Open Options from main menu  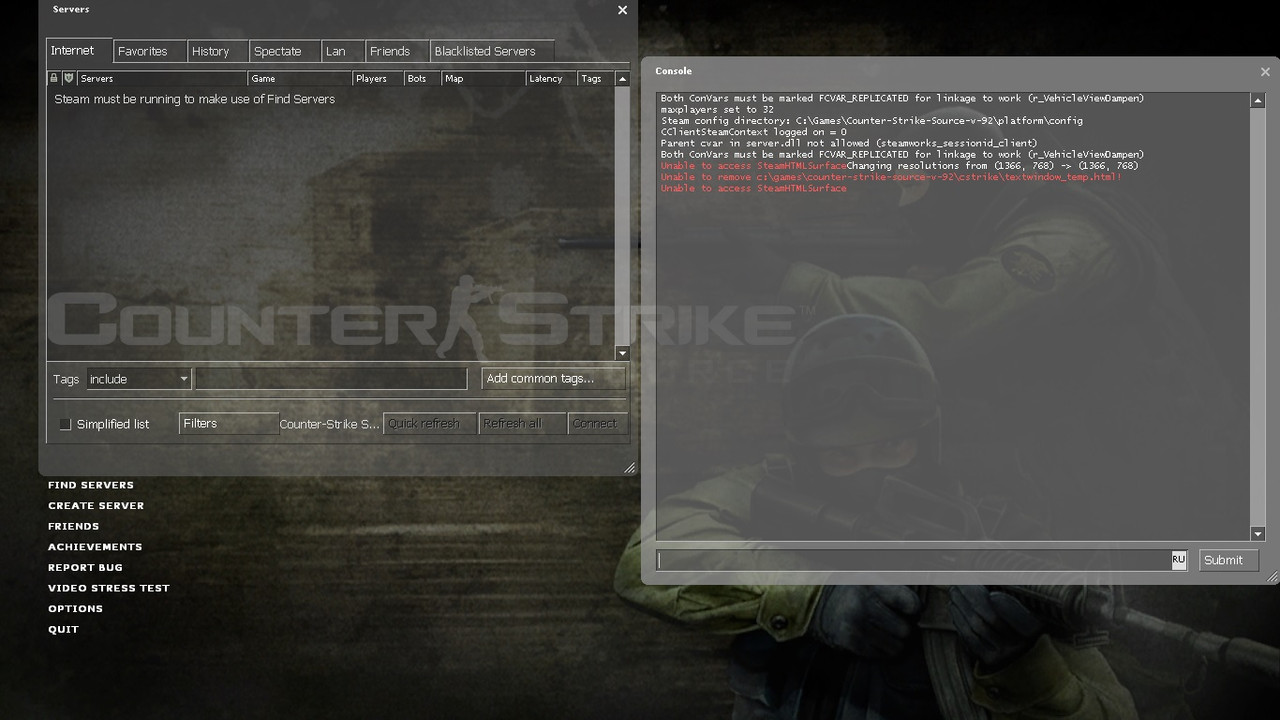76,609
